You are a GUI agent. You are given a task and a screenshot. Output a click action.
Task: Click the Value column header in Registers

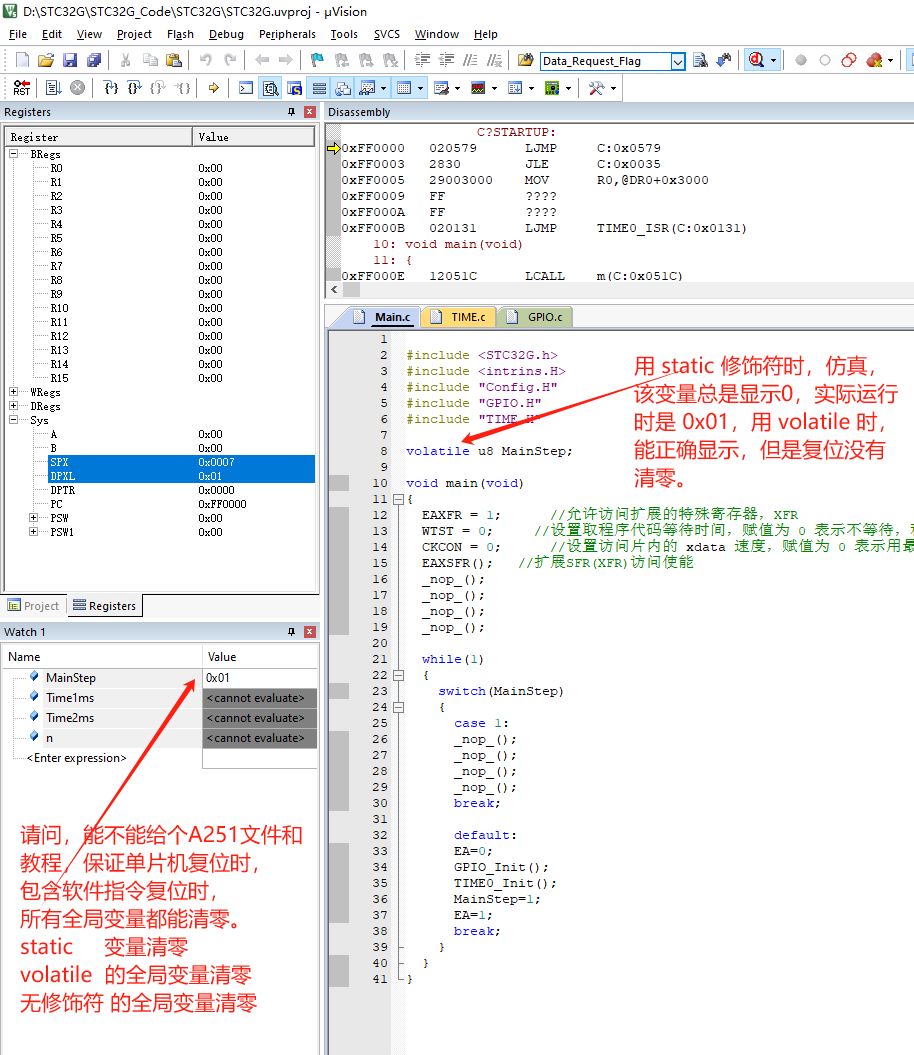pyautogui.click(x=253, y=137)
